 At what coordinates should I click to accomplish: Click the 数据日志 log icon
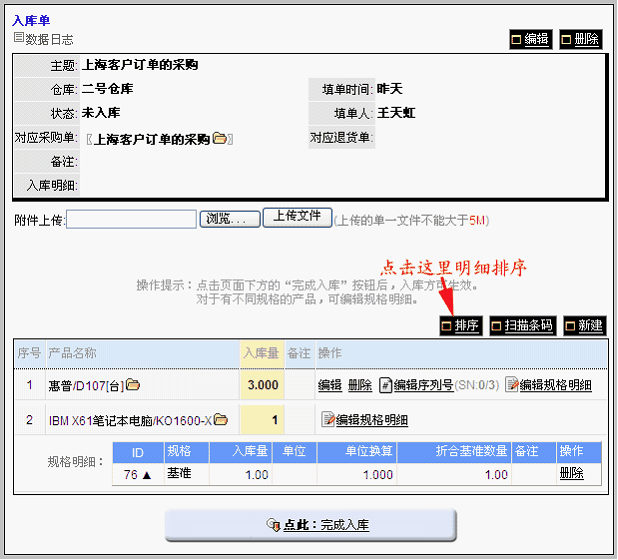(18, 38)
